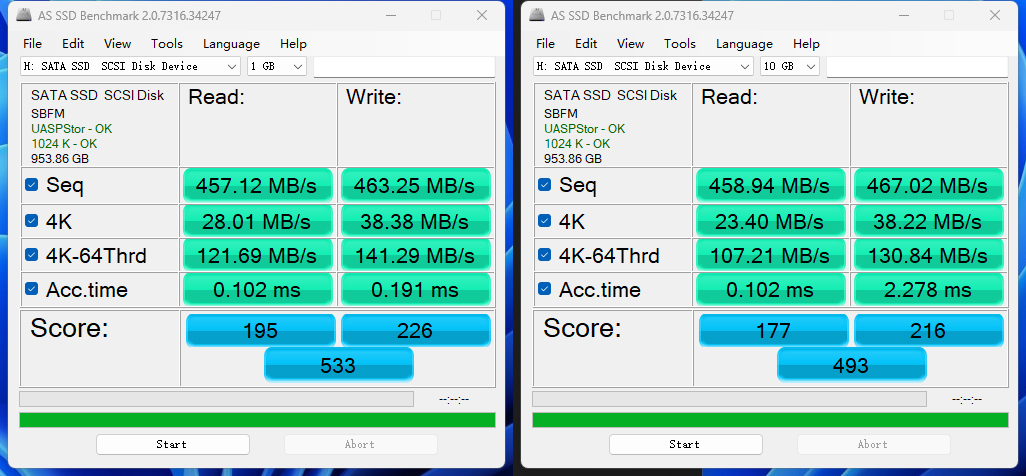This screenshot has width=1026, height=476.
Task: Minimize the right AS SSD Benchmark window
Action: (902, 15)
